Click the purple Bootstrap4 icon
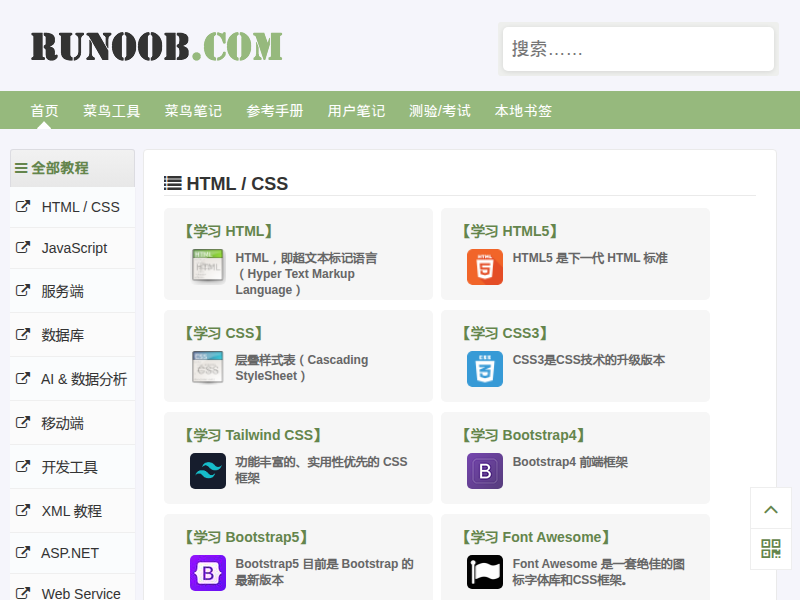This screenshot has width=800, height=600. point(485,471)
